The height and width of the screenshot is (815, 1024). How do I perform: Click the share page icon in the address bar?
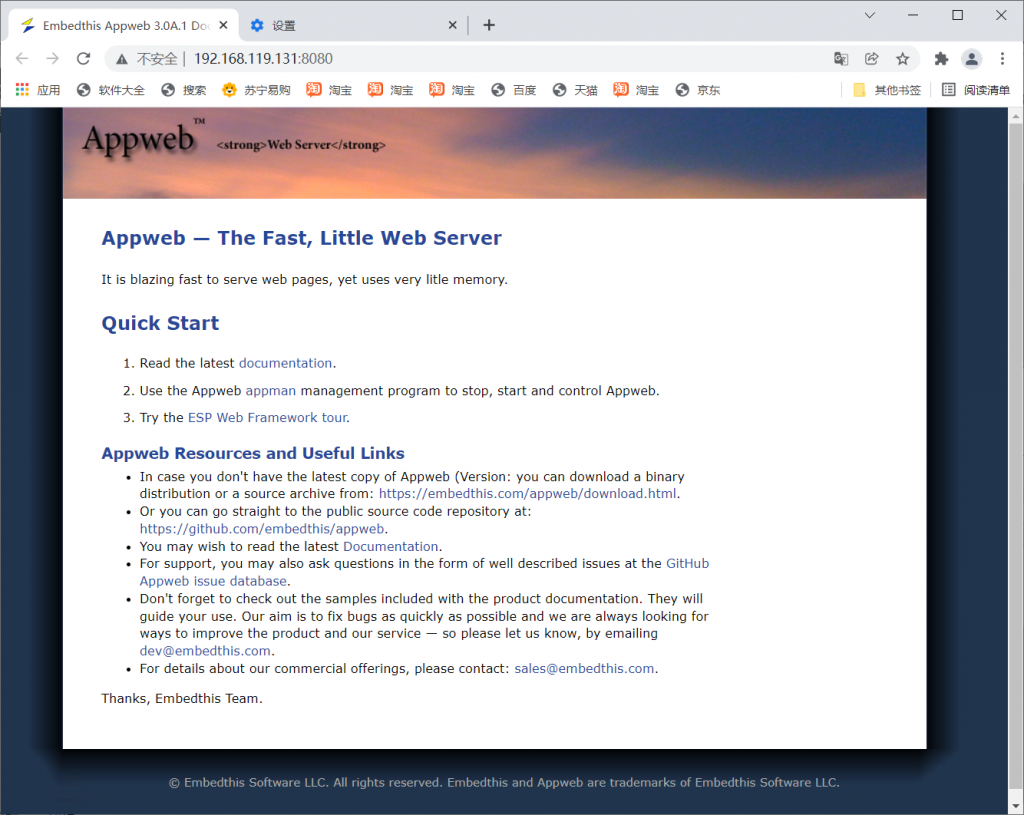coord(872,59)
